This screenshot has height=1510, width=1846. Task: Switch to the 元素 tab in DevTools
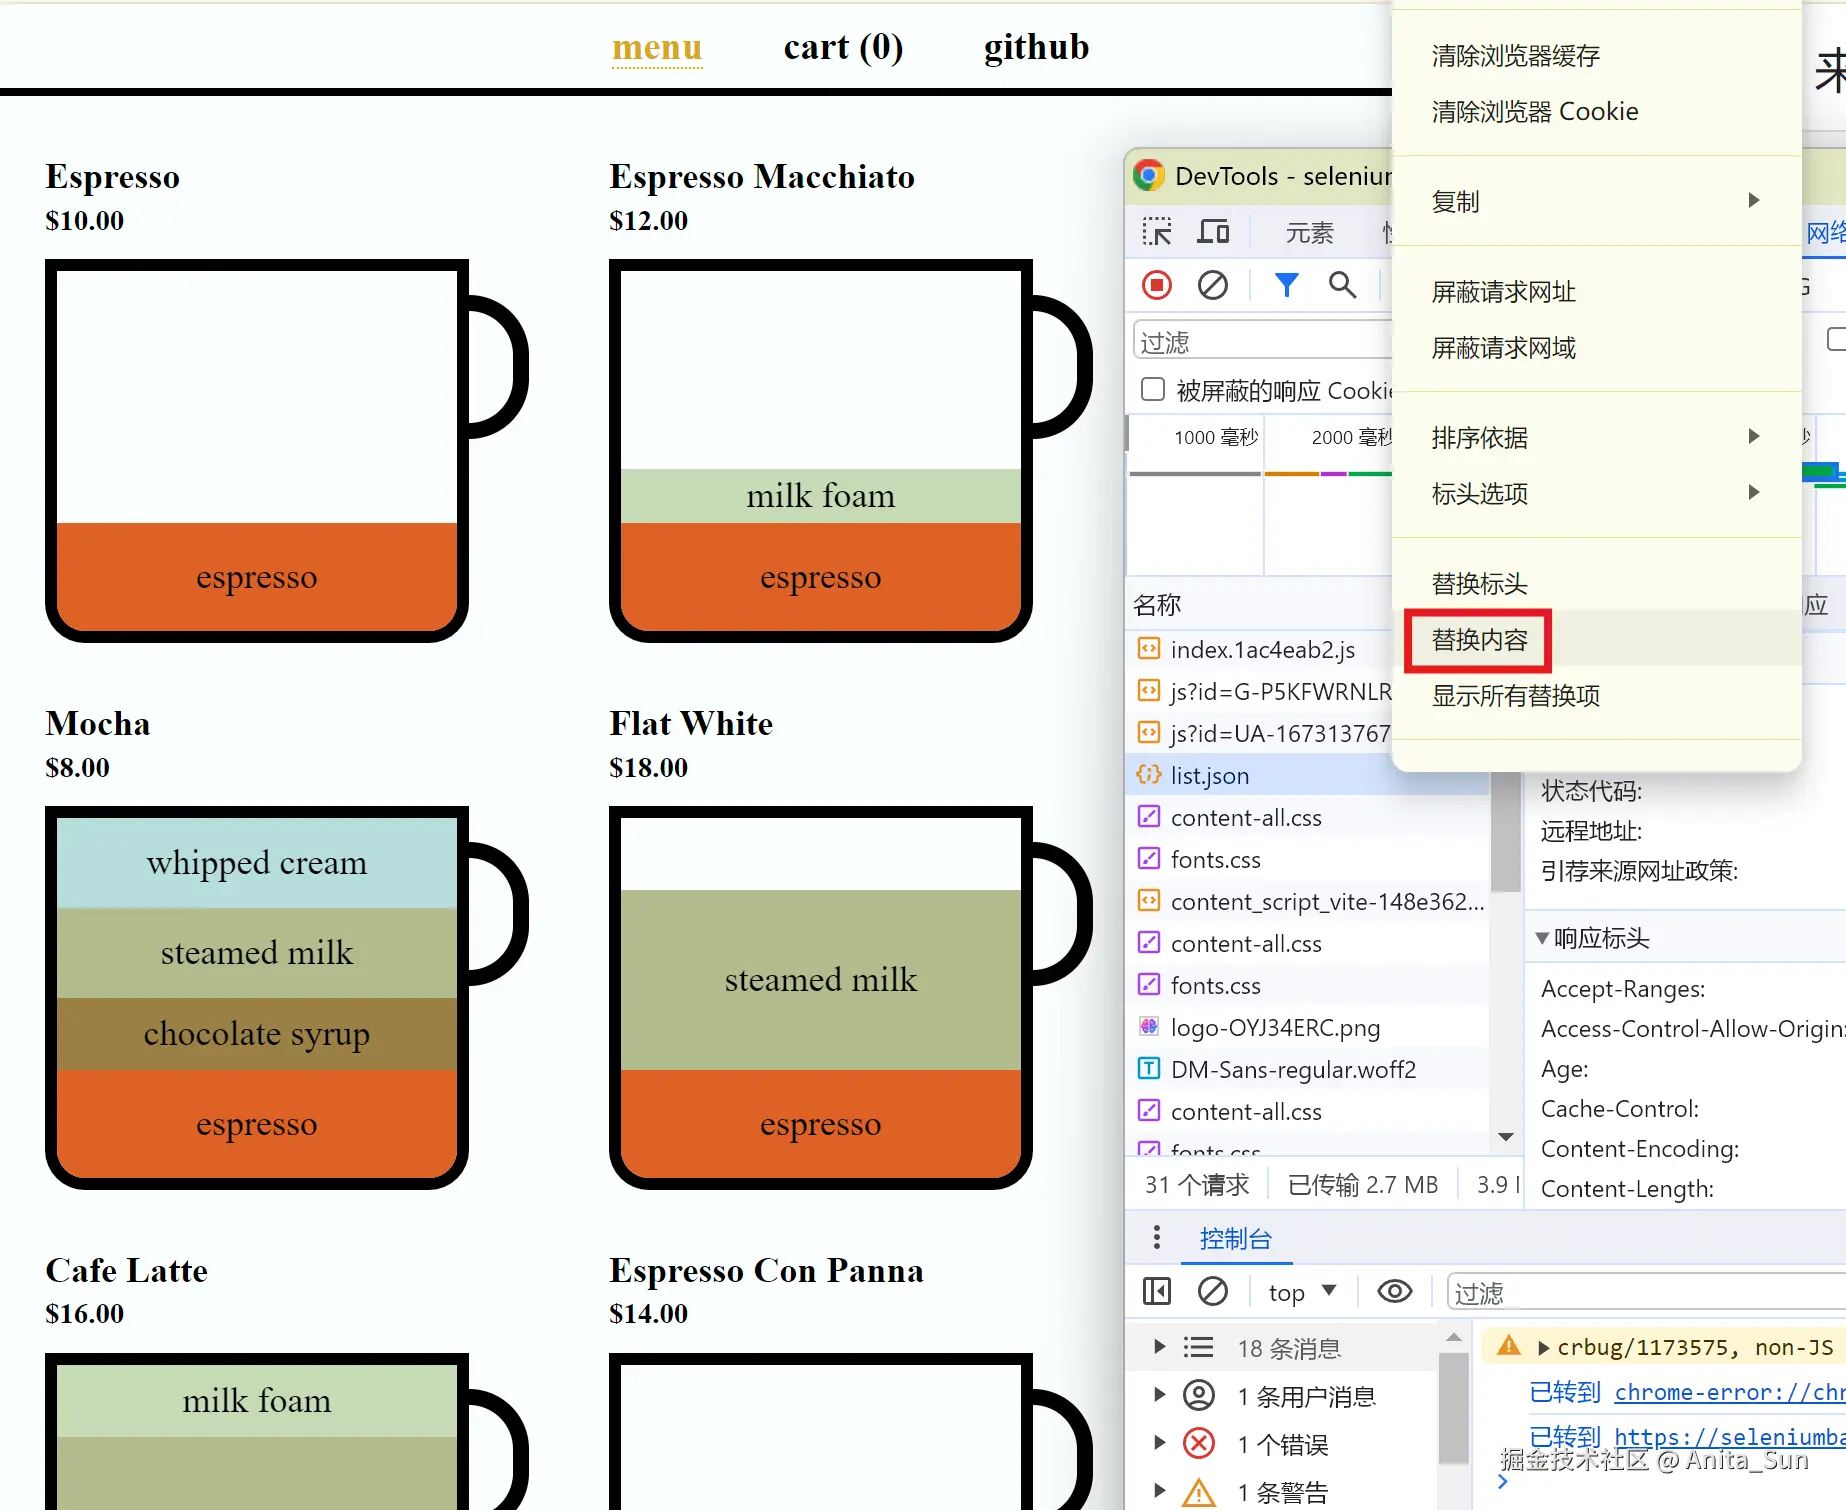(x=1309, y=232)
